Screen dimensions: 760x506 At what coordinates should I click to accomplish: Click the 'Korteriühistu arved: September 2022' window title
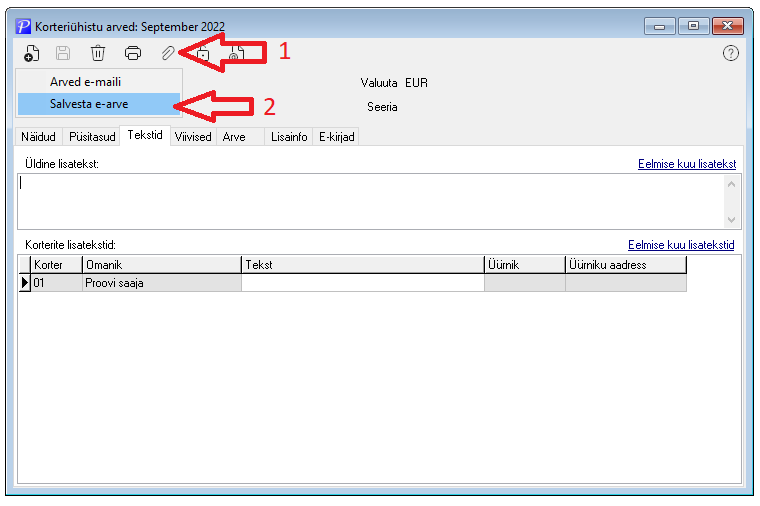(x=130, y=26)
